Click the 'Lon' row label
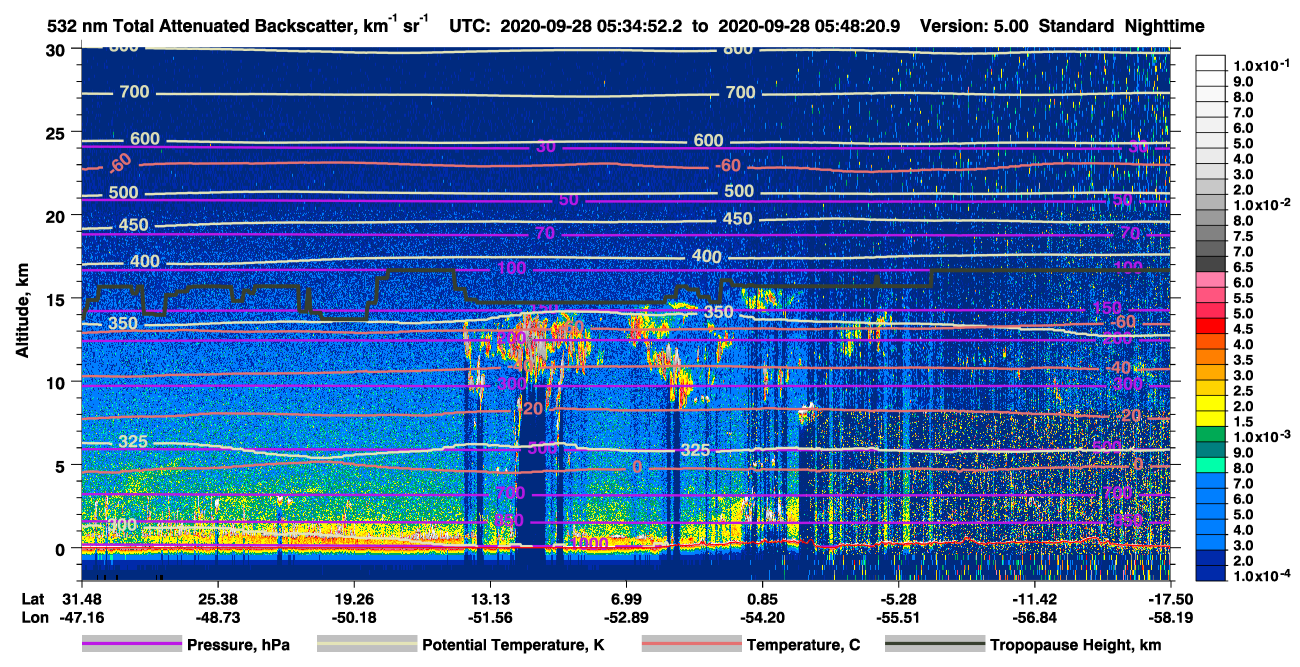Screen dimensions: 1300x667 [x=34, y=617]
